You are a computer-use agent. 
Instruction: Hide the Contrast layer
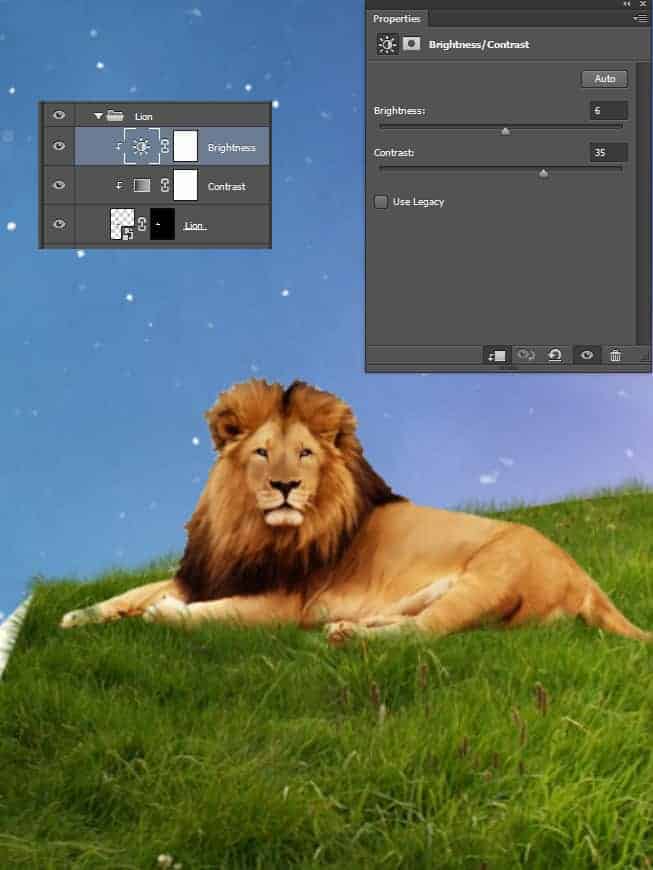59,186
